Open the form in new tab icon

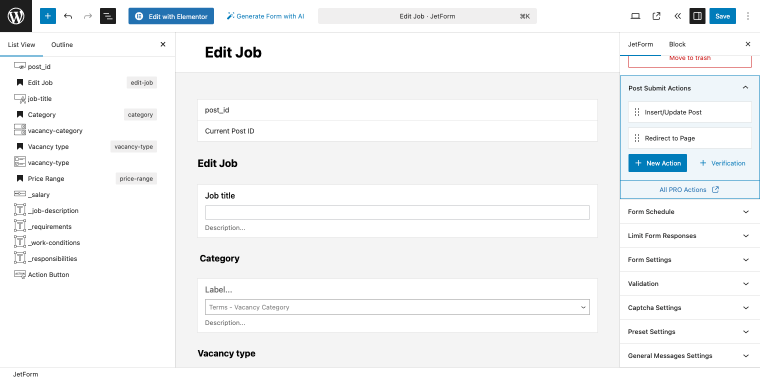[x=656, y=16]
